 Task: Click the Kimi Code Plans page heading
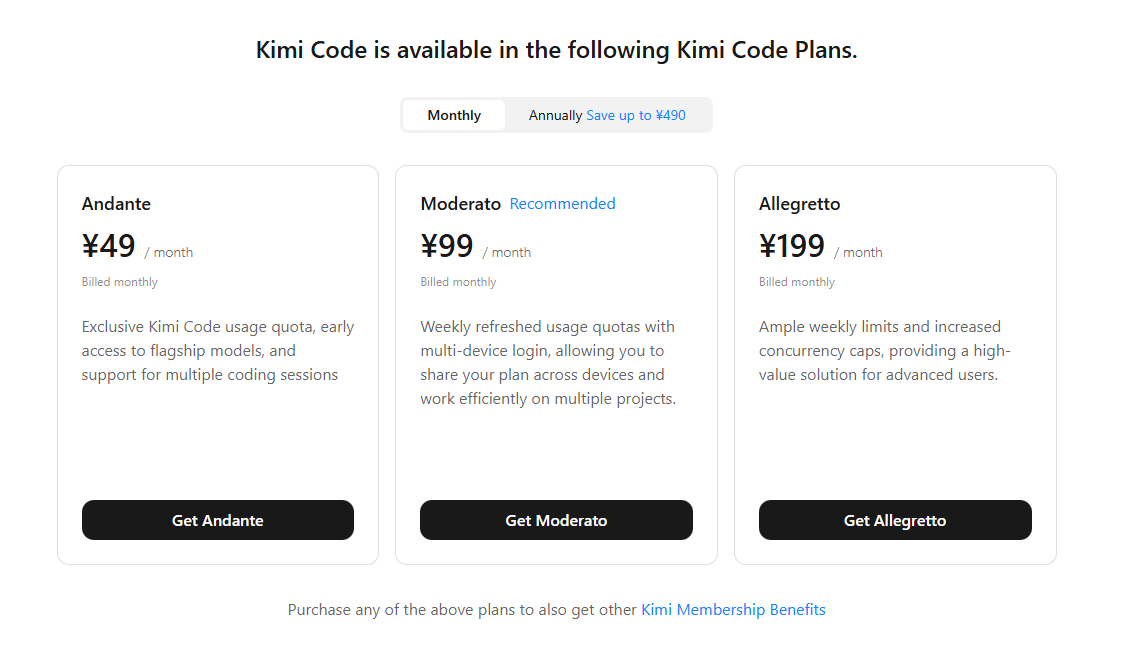556,50
